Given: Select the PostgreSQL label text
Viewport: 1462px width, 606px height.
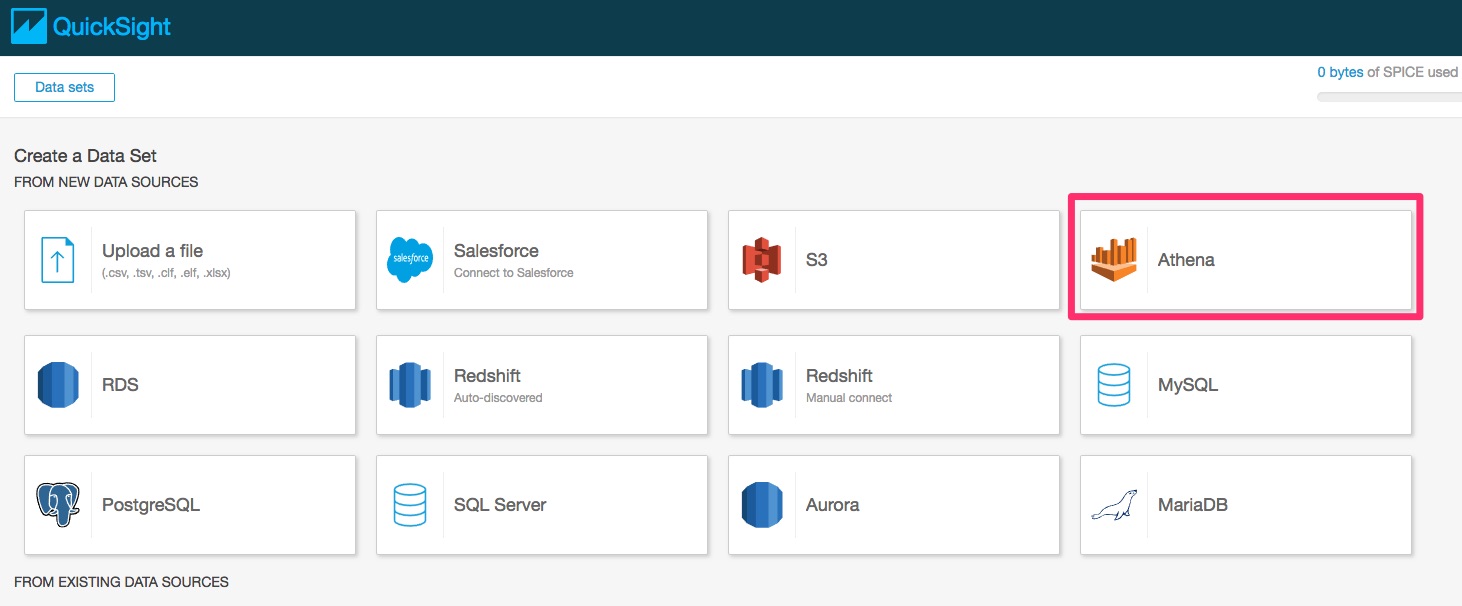Looking at the screenshot, I should pyautogui.click(x=151, y=505).
